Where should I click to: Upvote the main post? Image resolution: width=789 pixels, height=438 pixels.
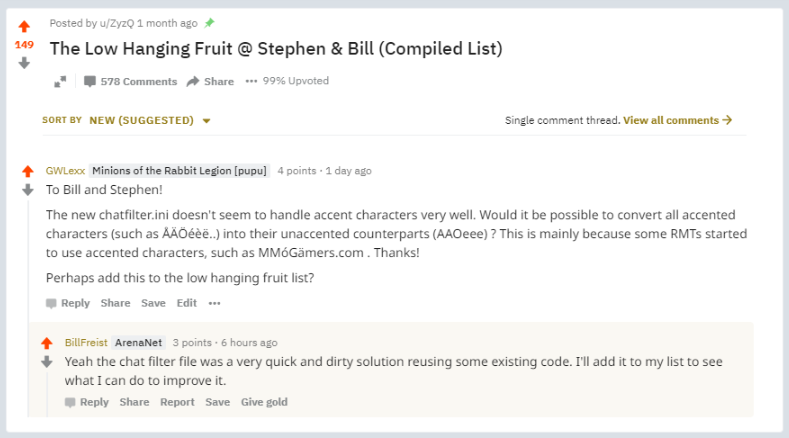(24, 26)
